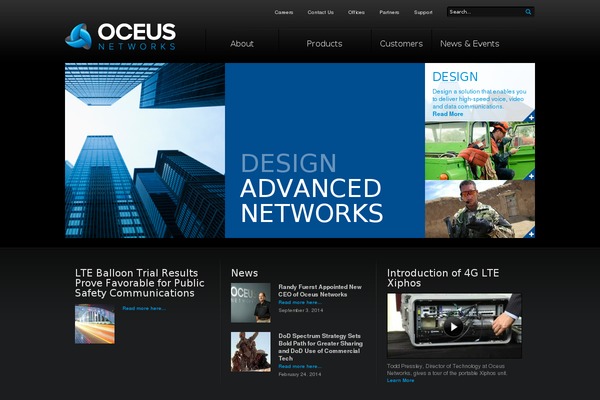600x400 pixels.
Task: Click the Randy Fuerst news thumbnail
Action: 251,303
